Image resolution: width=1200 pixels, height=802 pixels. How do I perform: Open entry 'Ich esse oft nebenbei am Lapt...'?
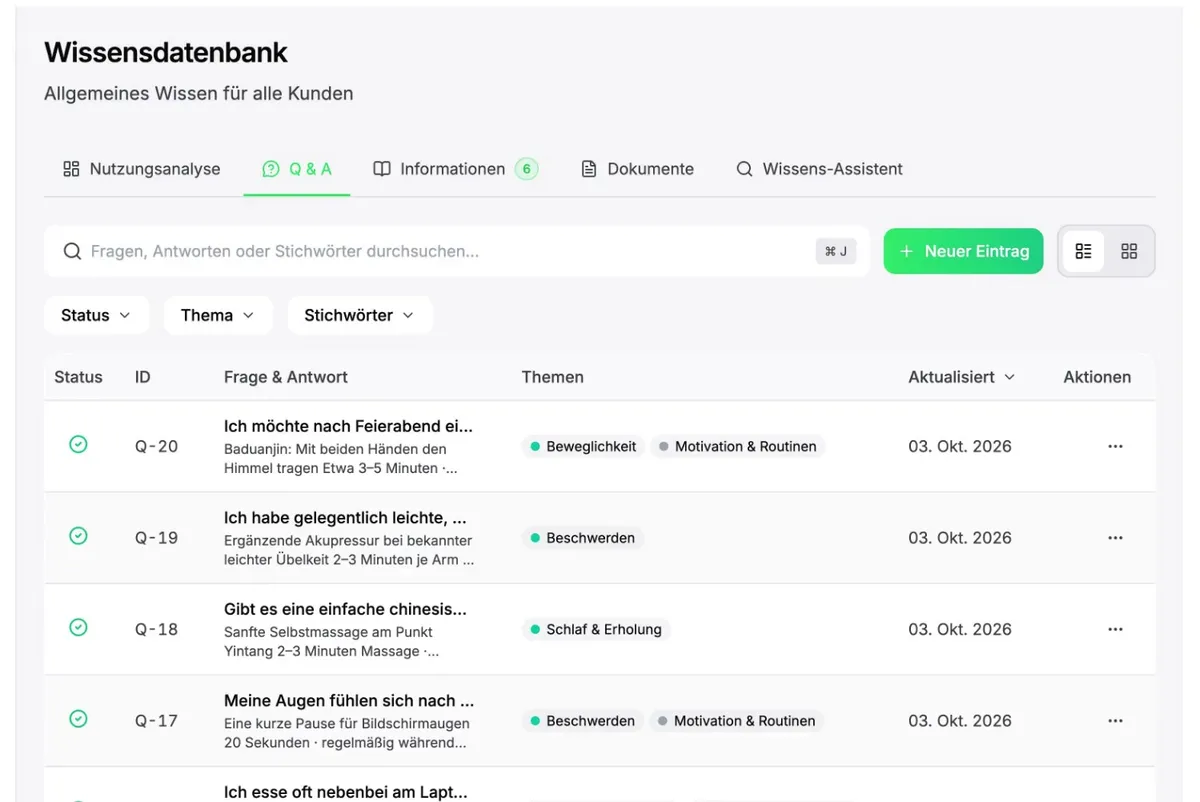click(x=345, y=792)
